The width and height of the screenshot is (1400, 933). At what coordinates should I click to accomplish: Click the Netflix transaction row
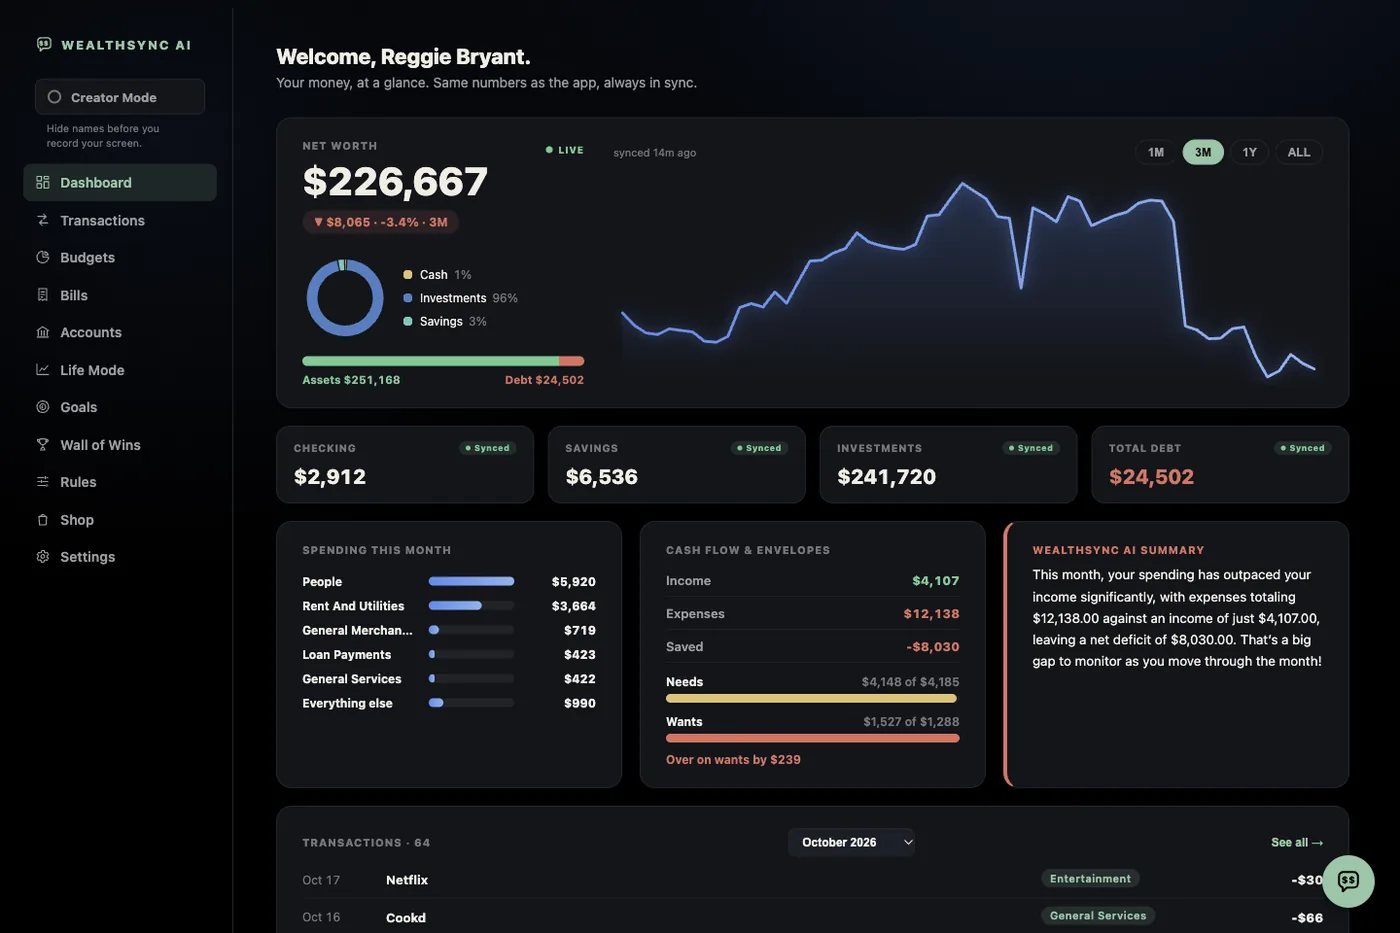(812, 880)
